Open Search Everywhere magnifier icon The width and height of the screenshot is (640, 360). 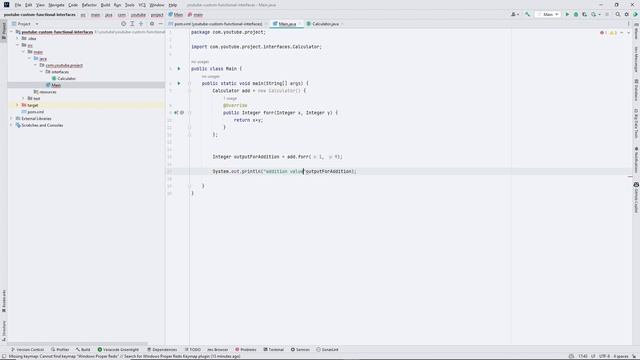[x=618, y=14]
